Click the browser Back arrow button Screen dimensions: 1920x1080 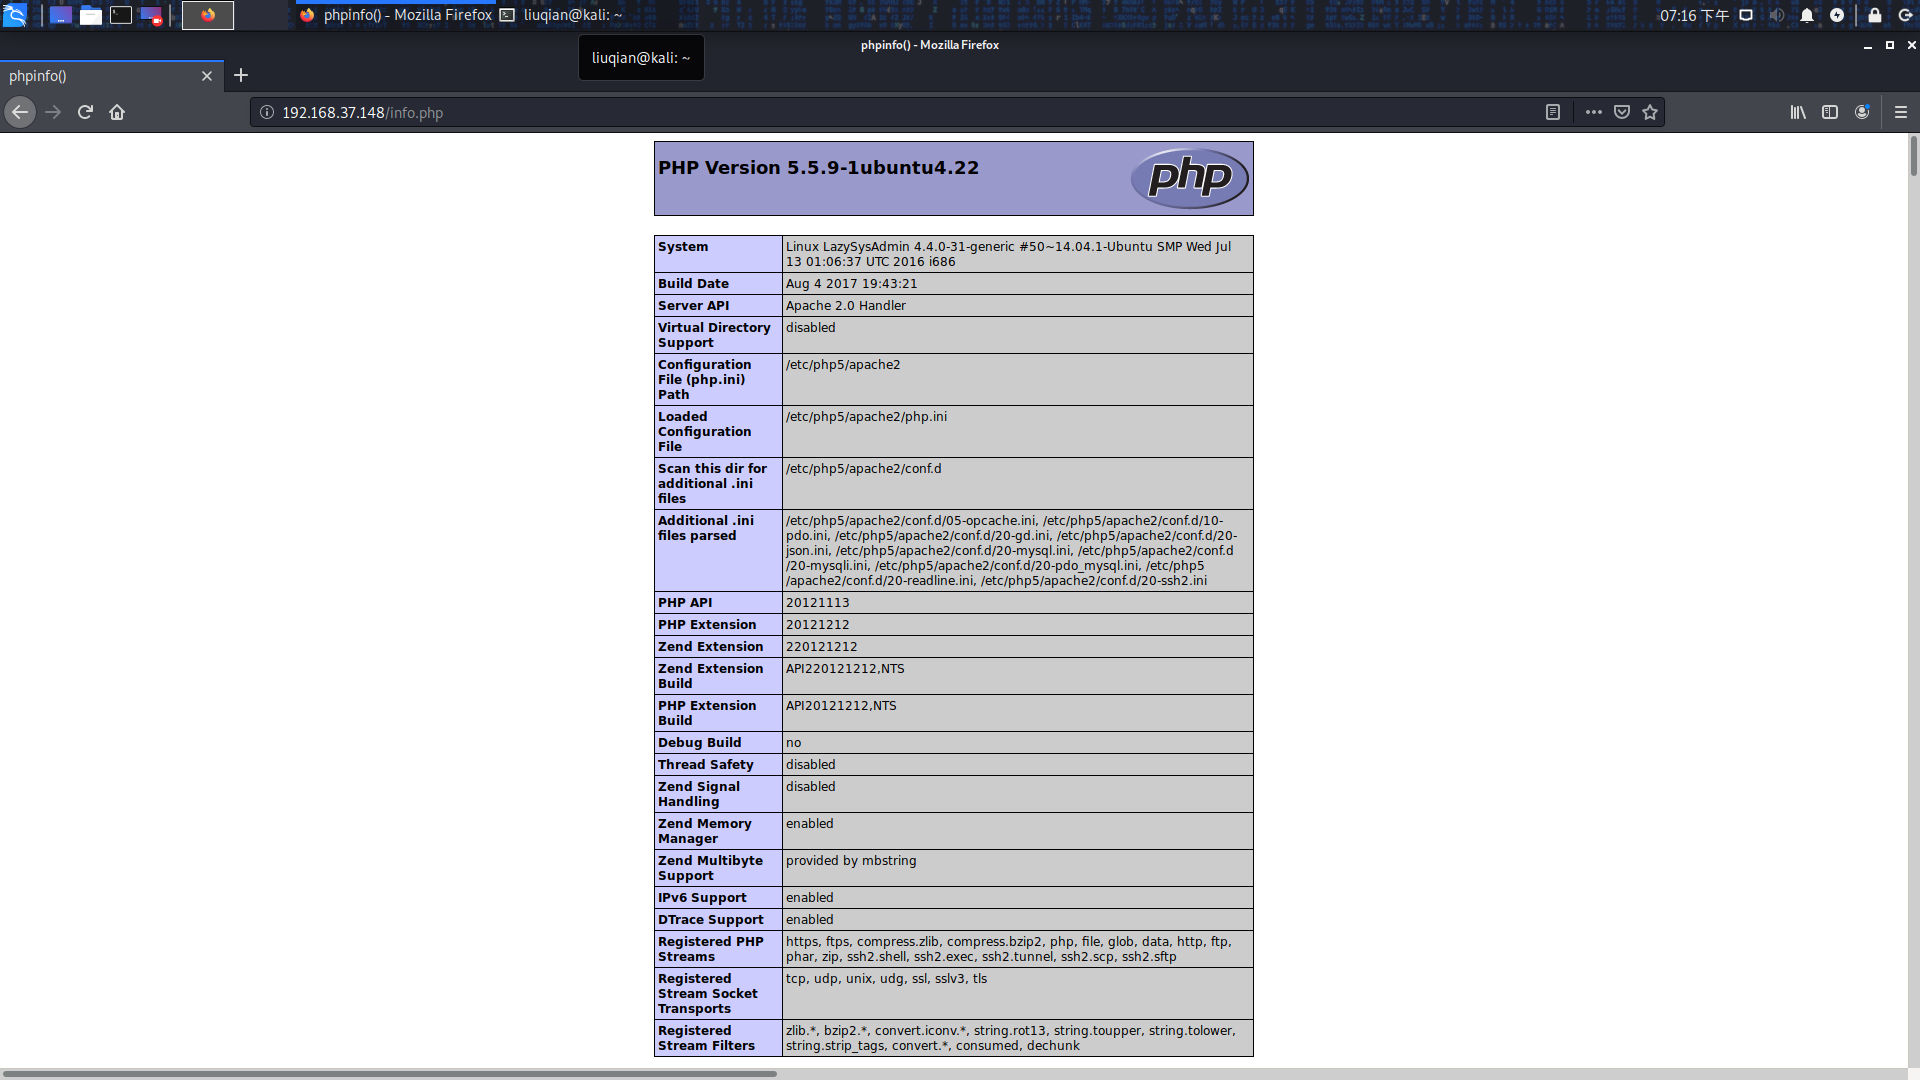(20, 112)
